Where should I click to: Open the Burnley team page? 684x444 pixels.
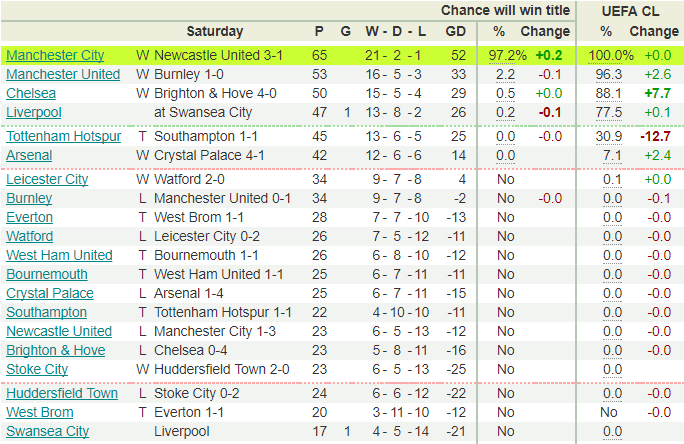(29, 198)
